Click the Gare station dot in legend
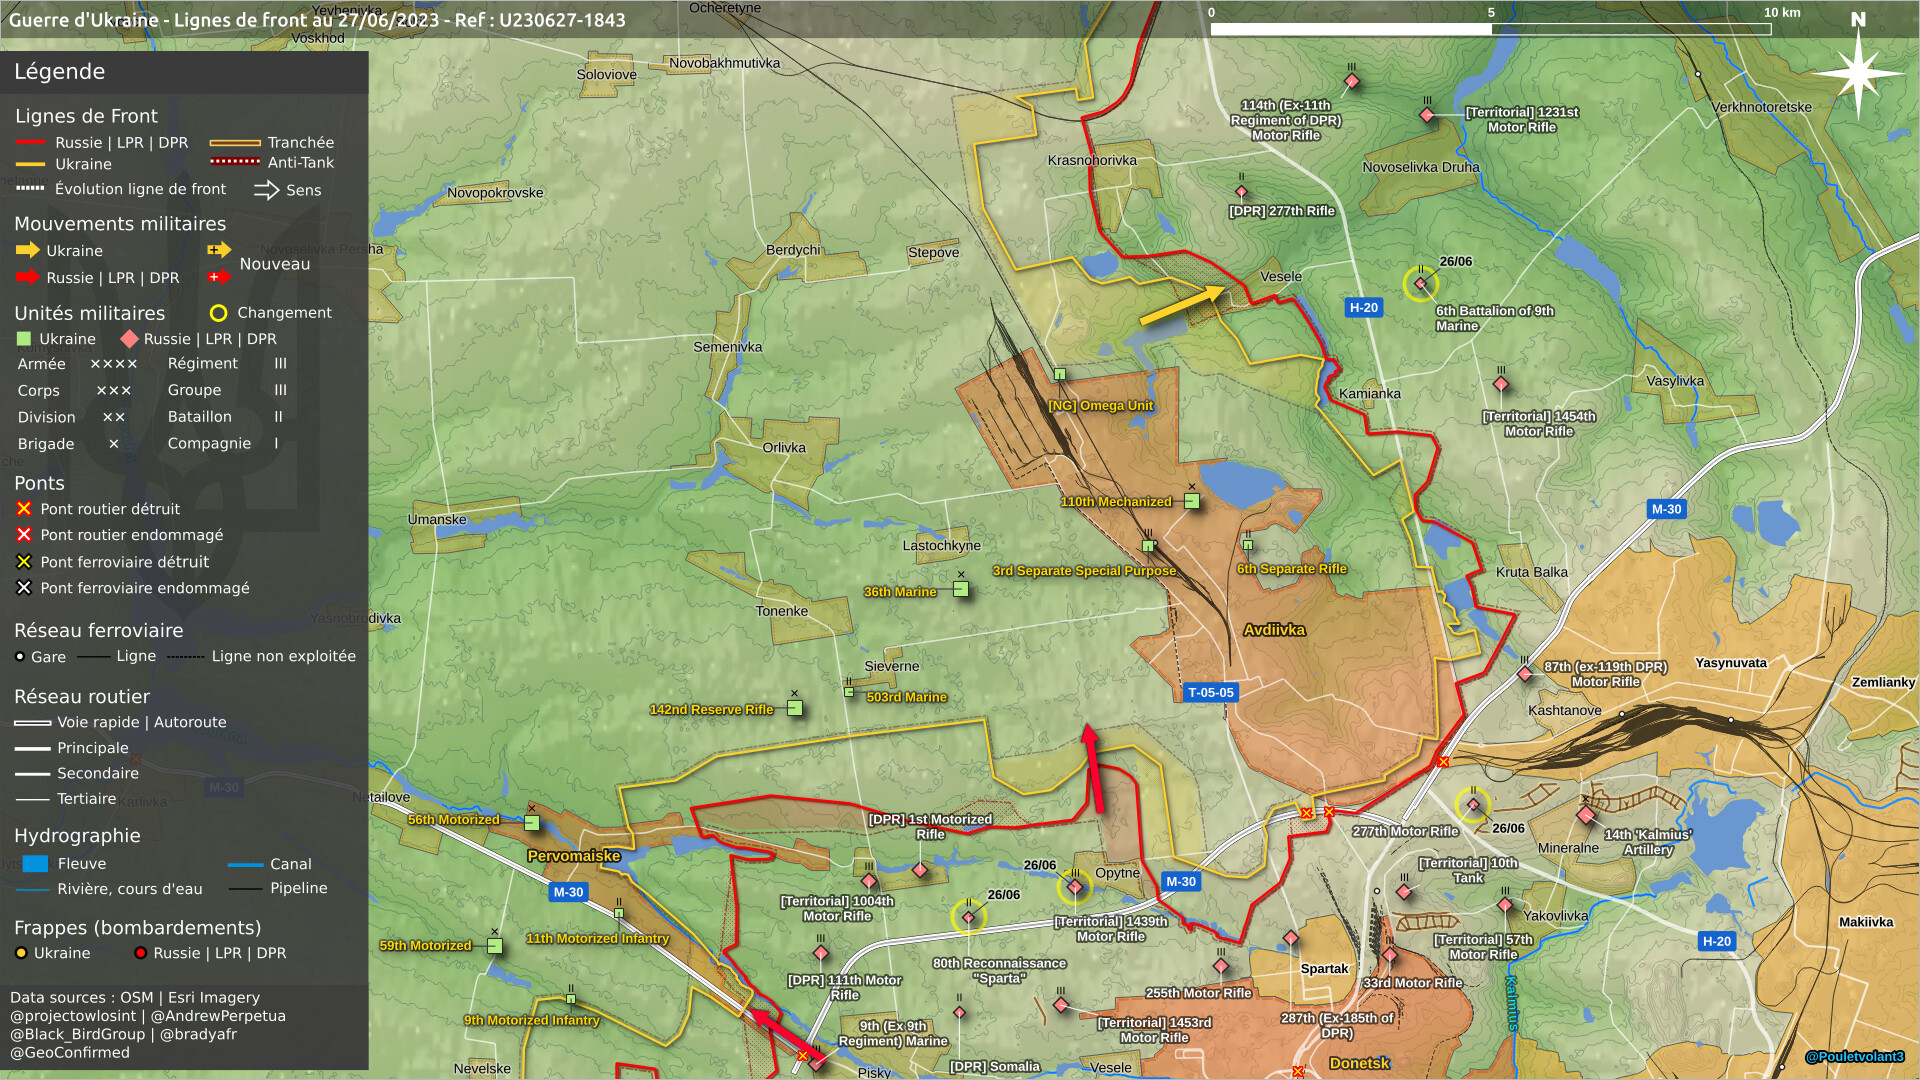The height and width of the screenshot is (1080, 1920). (20, 656)
